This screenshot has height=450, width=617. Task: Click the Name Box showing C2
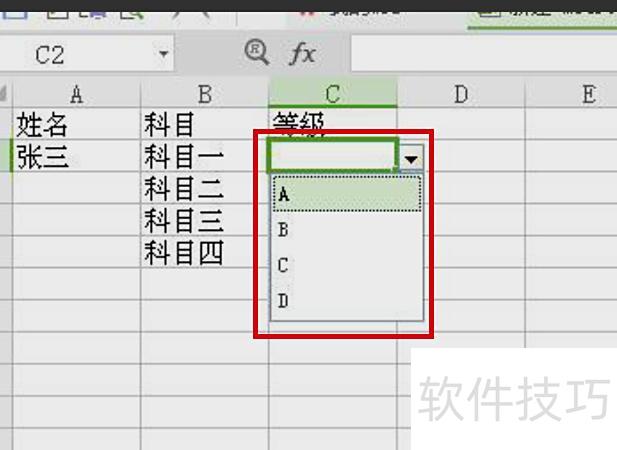pos(85,54)
